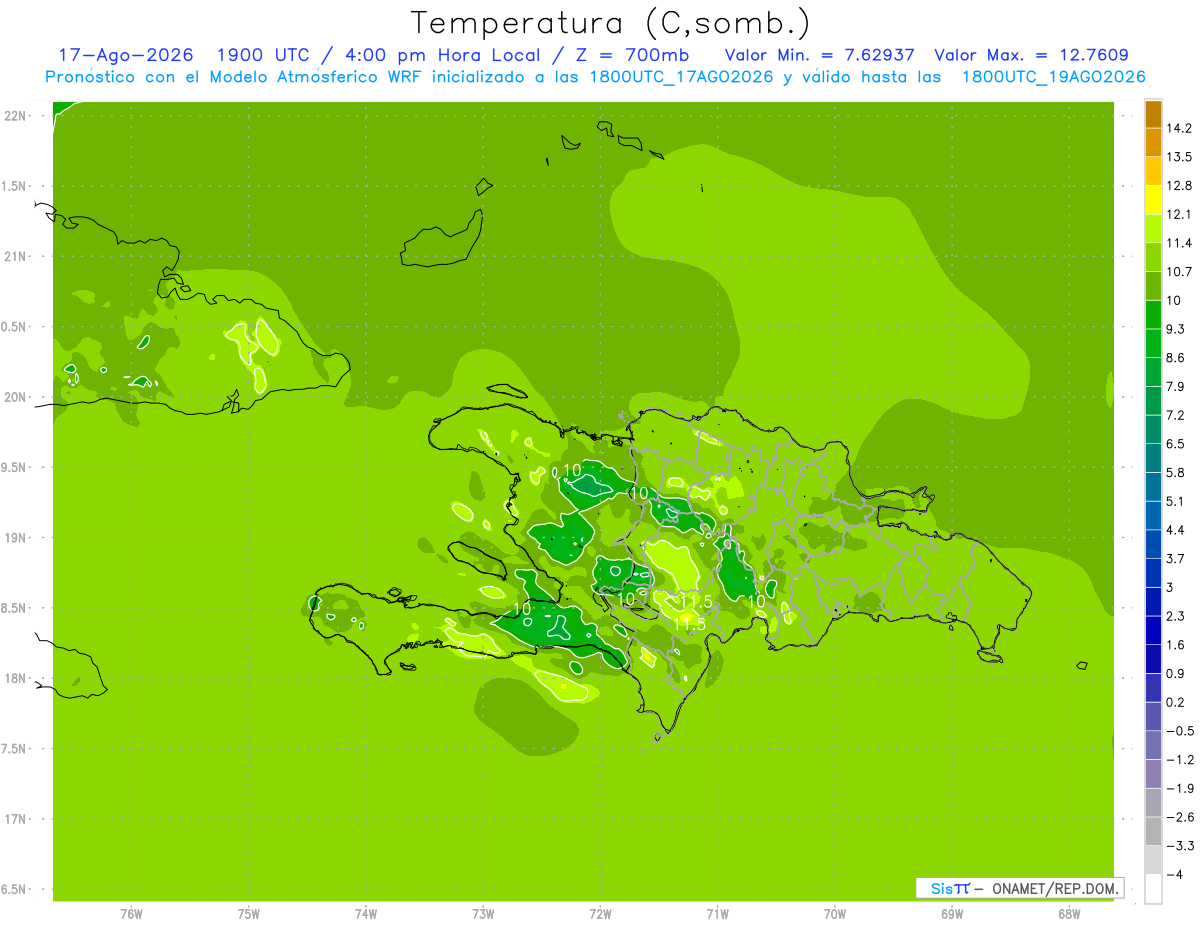Click the '-3.3' color scale value
This screenshot has width=1200, height=927.
pos(1179,845)
